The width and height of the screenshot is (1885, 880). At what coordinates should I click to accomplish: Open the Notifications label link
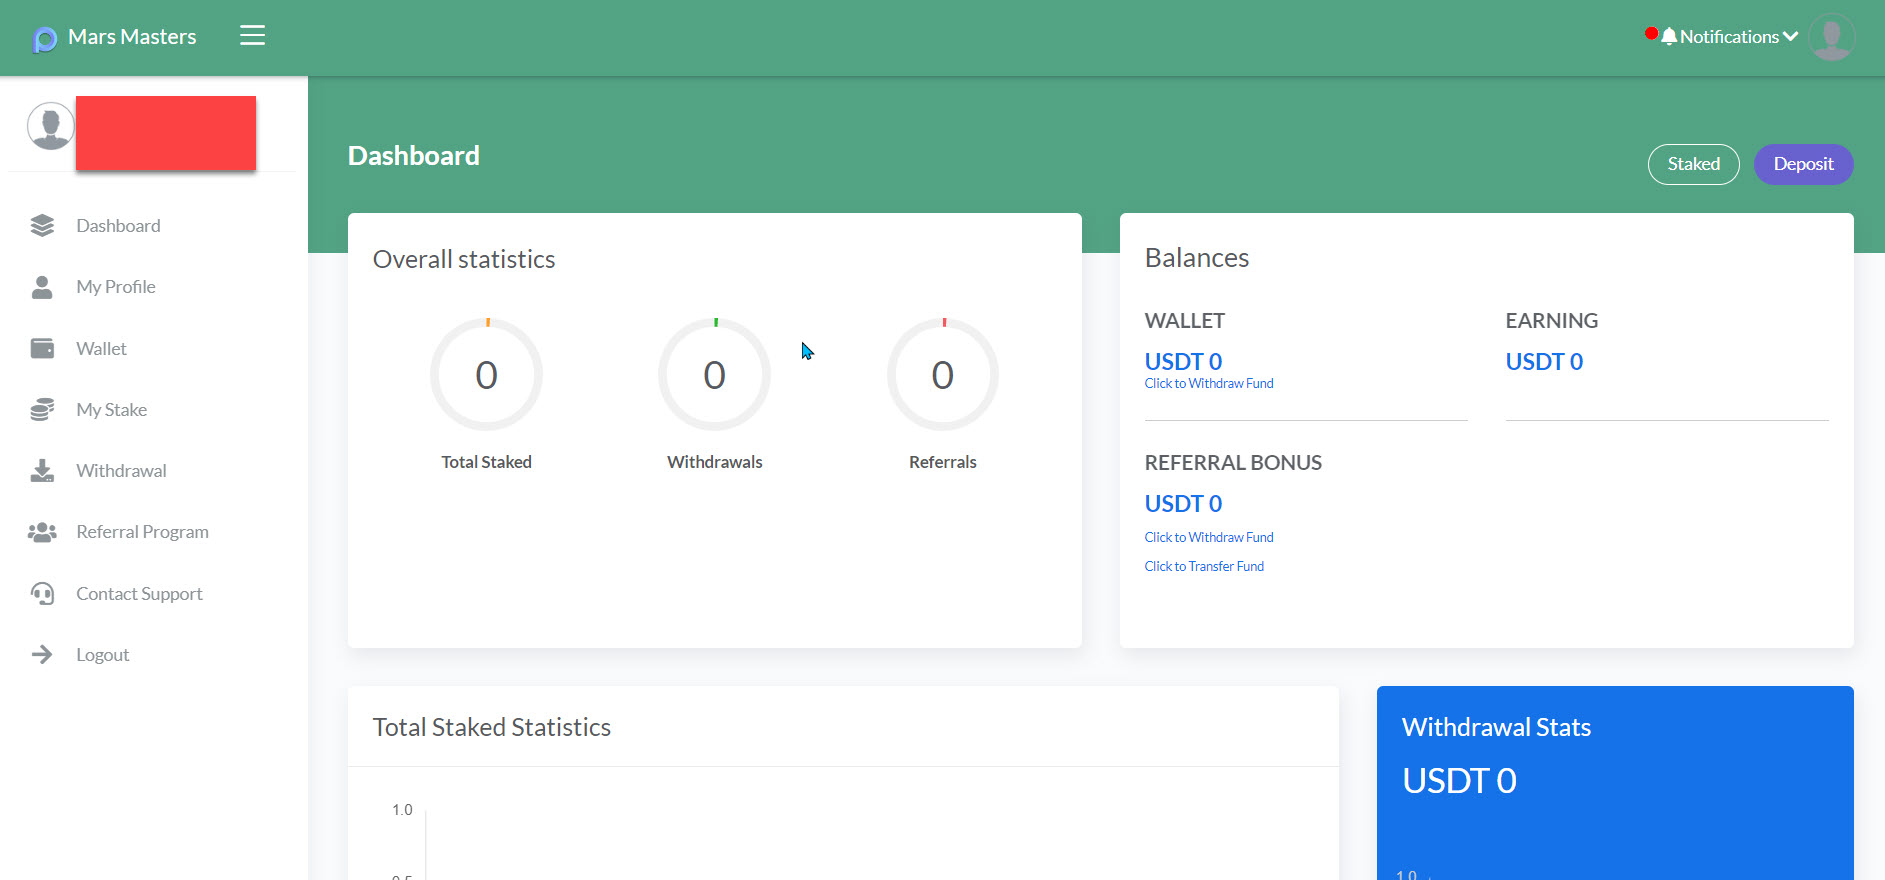pos(1729,37)
